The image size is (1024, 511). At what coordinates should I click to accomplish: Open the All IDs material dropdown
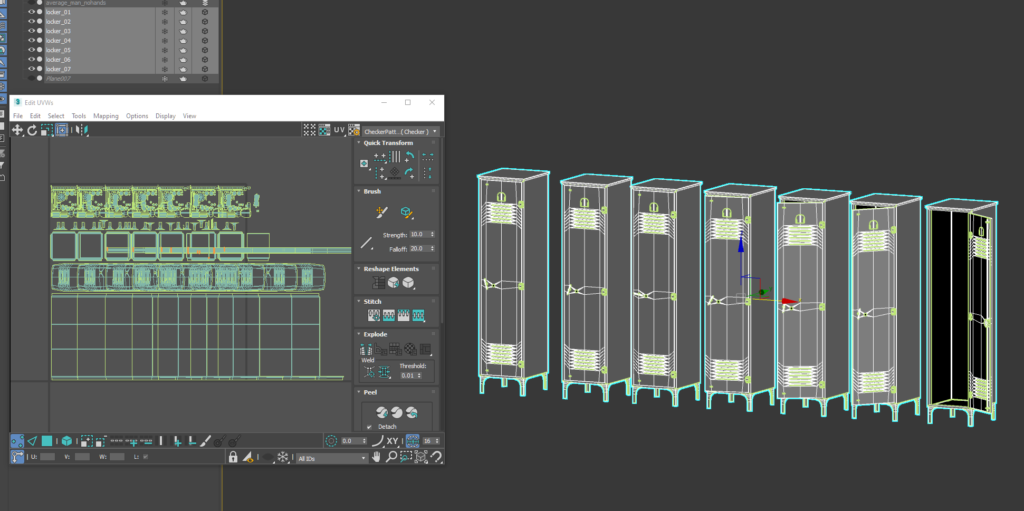[332, 458]
